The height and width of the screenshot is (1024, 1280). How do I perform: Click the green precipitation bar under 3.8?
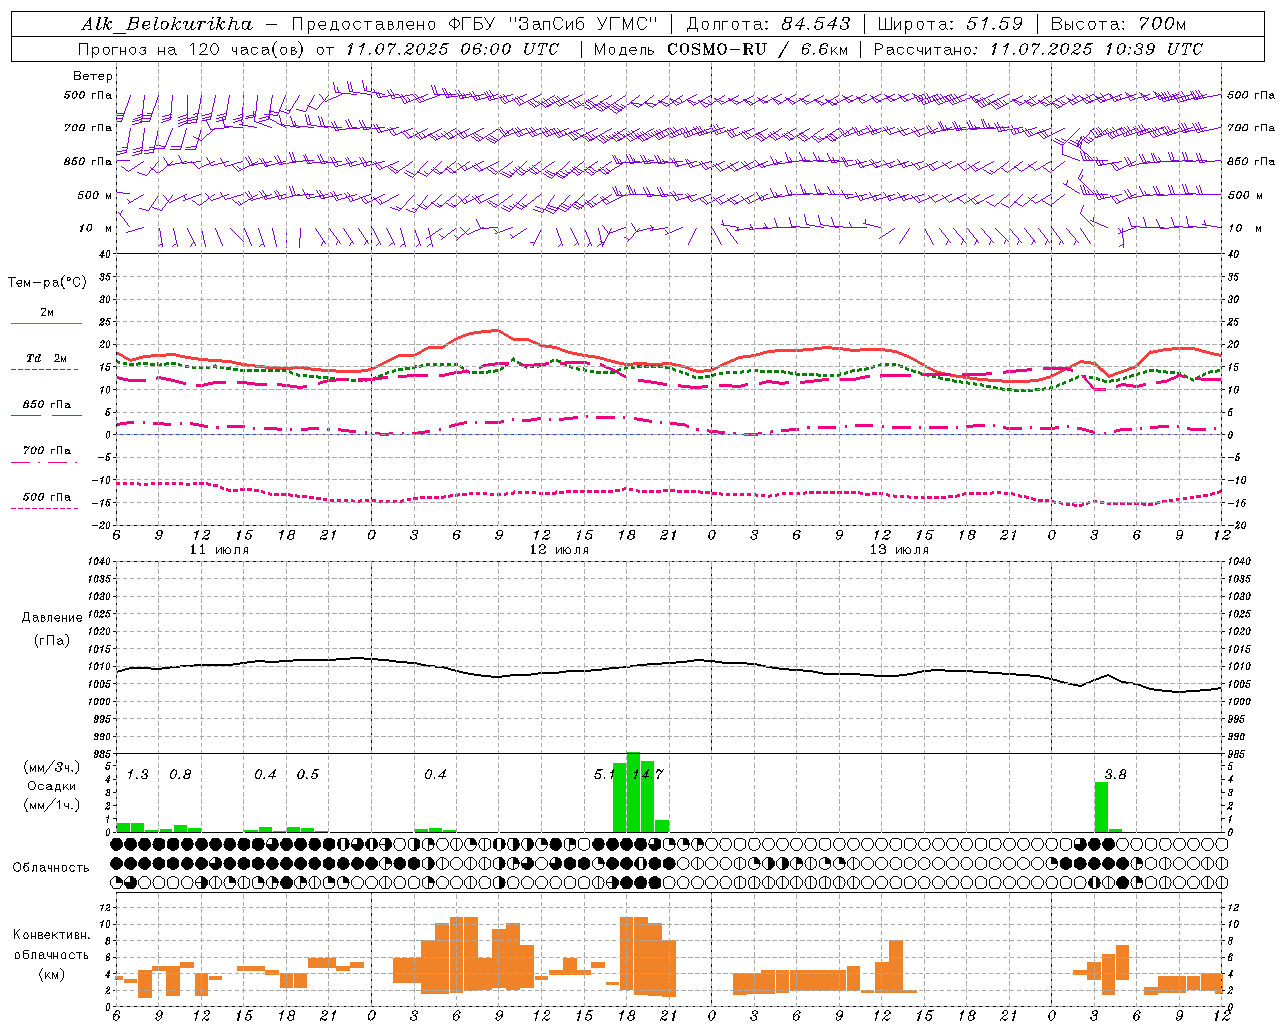coord(1101,807)
